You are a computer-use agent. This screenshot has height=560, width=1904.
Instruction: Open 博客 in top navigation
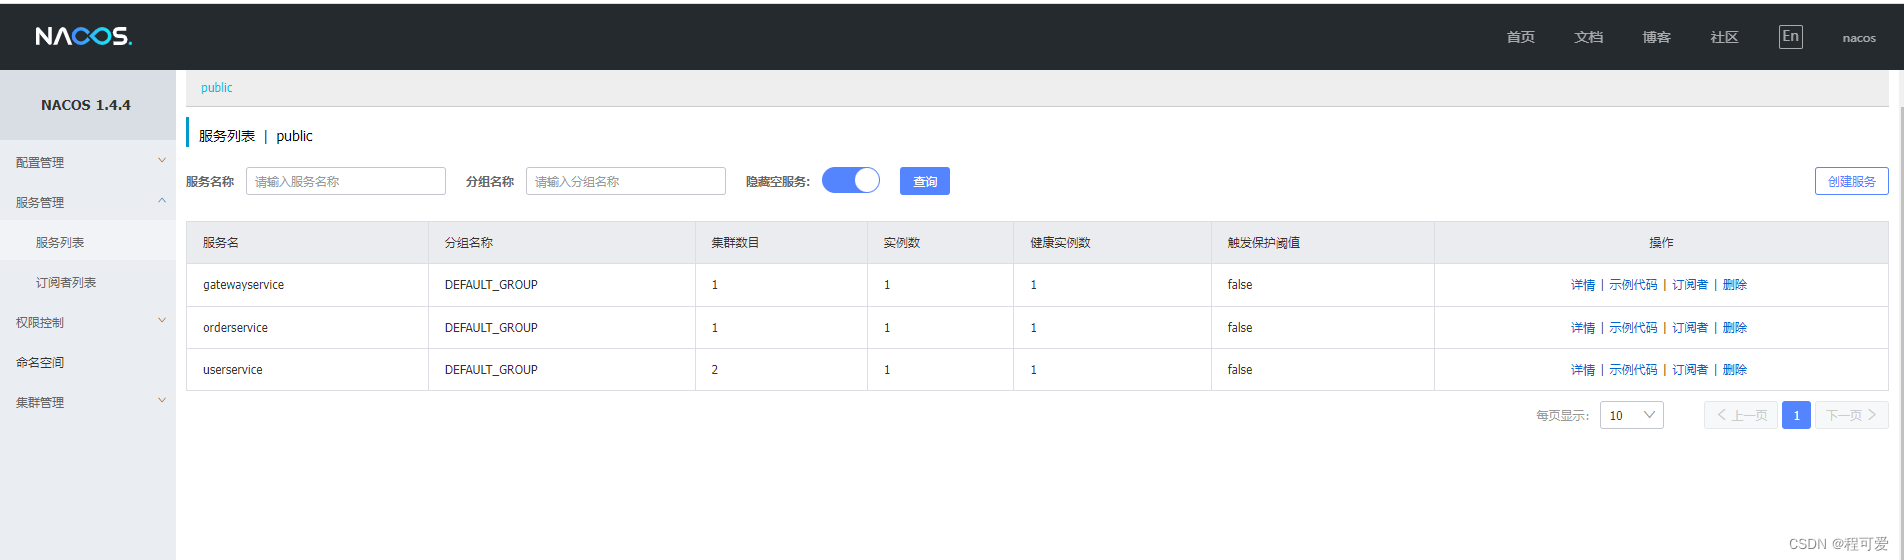(1656, 37)
